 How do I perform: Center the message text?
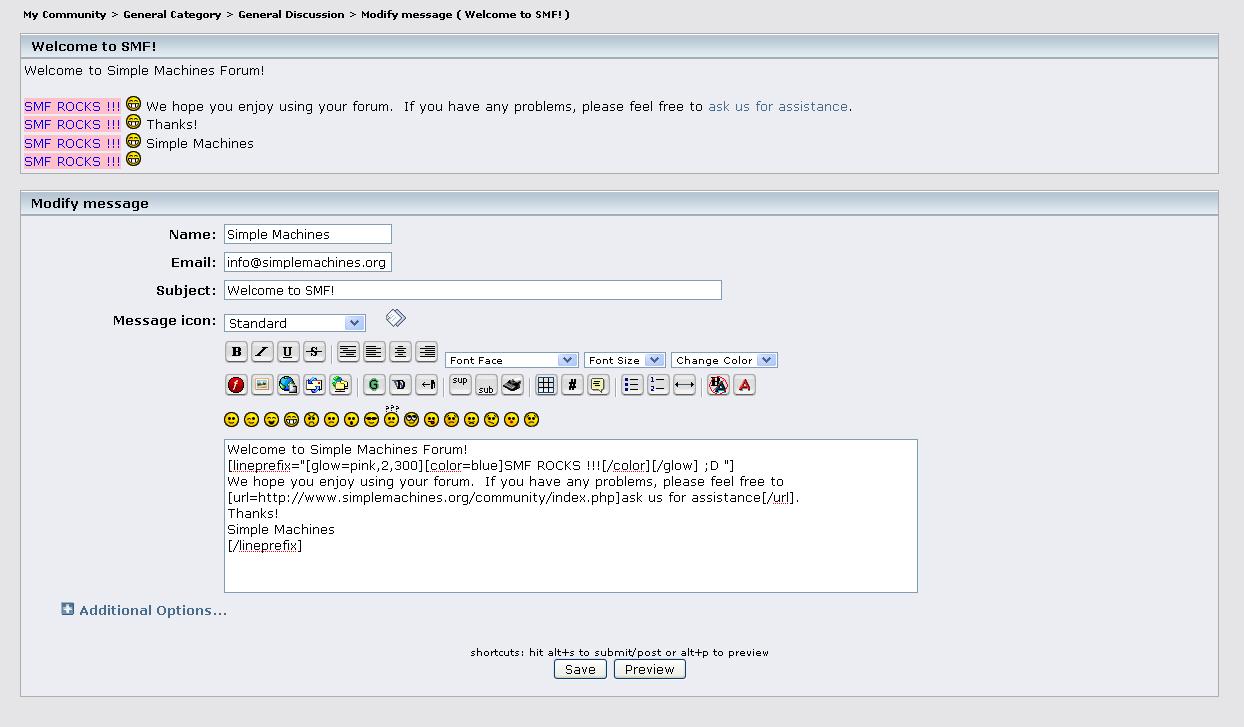400,351
